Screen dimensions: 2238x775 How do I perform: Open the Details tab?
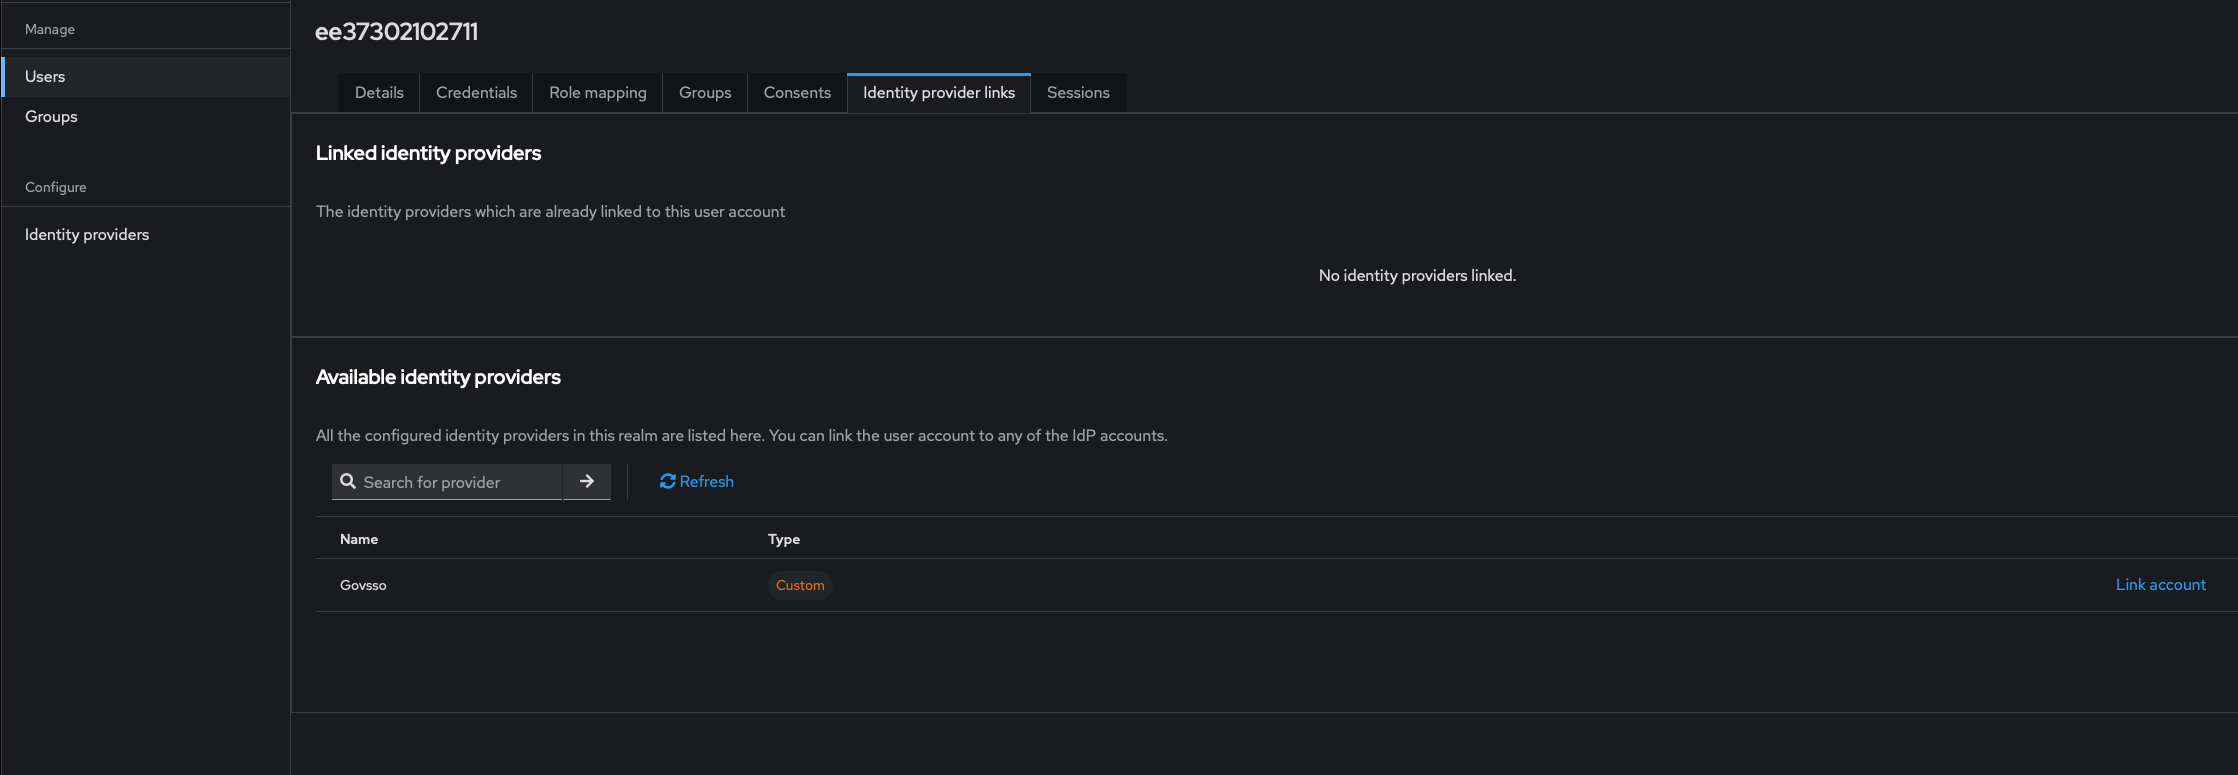379,93
